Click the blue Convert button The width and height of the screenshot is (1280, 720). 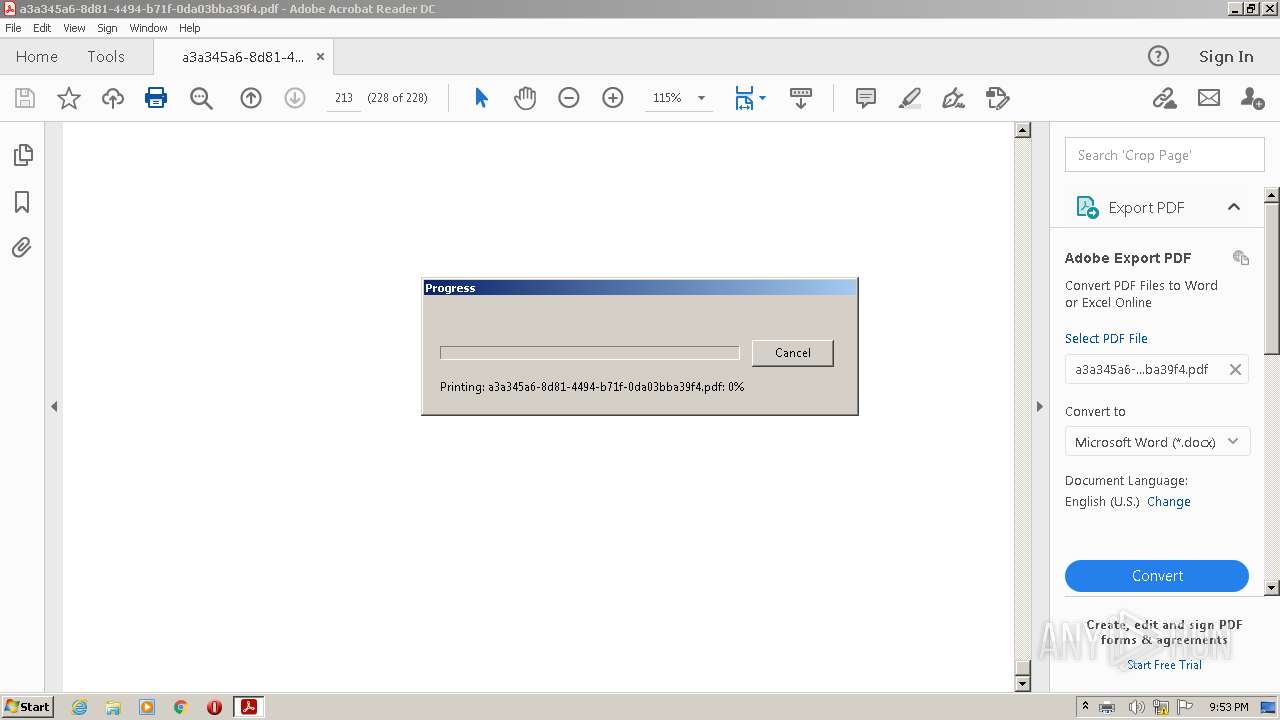coord(1157,576)
